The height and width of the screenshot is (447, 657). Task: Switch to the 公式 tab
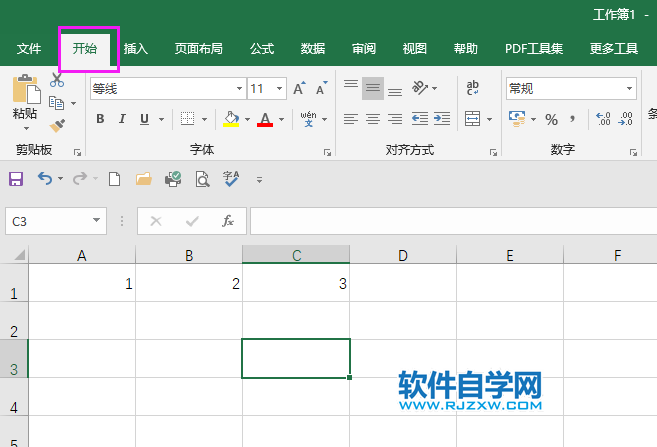[x=262, y=49]
